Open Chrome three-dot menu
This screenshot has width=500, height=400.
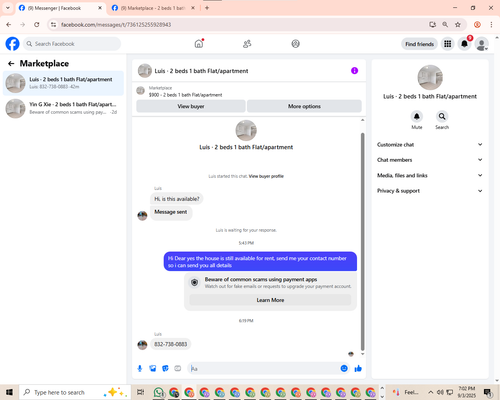[491, 24]
